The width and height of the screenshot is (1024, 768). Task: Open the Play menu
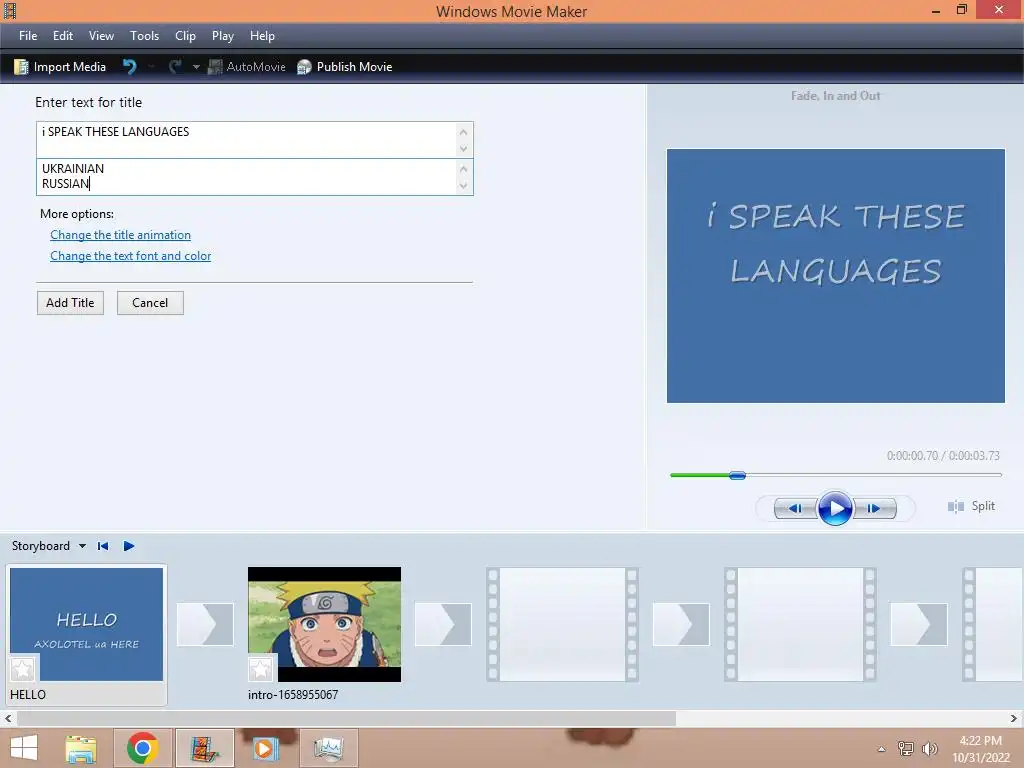pyautogui.click(x=223, y=36)
